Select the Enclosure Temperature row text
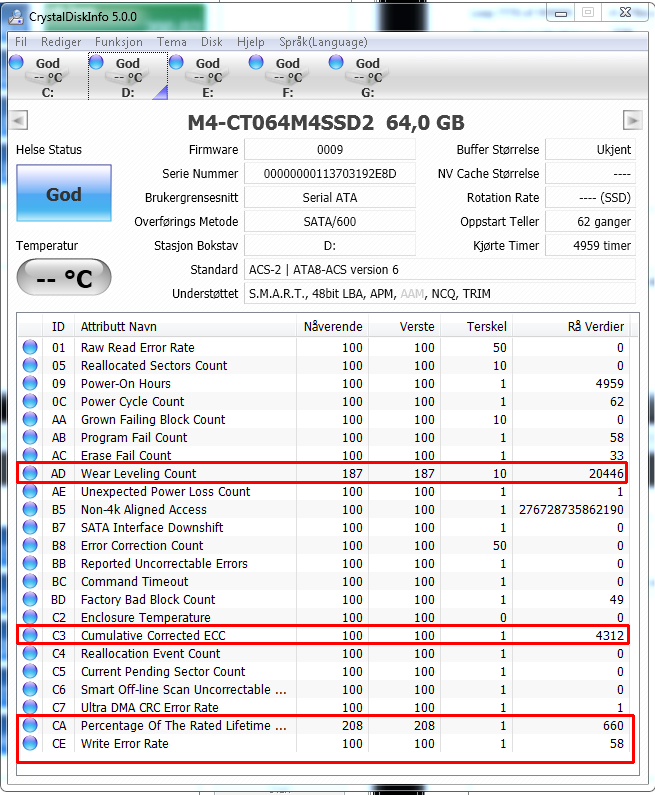 click(145, 618)
